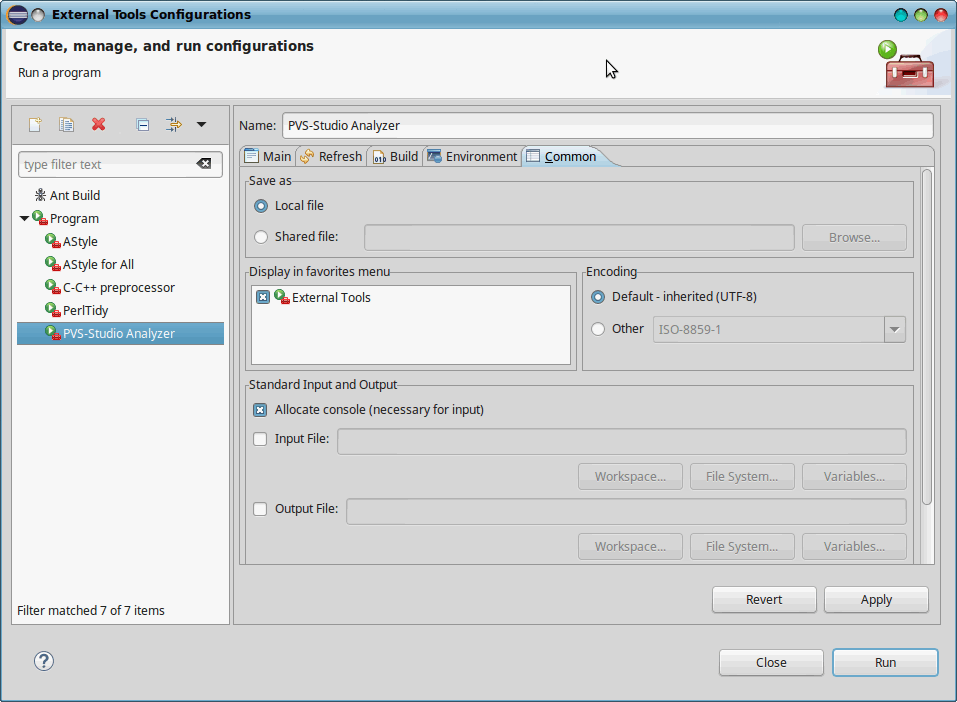
Task: Select the Shared file radio button
Action: (x=261, y=237)
